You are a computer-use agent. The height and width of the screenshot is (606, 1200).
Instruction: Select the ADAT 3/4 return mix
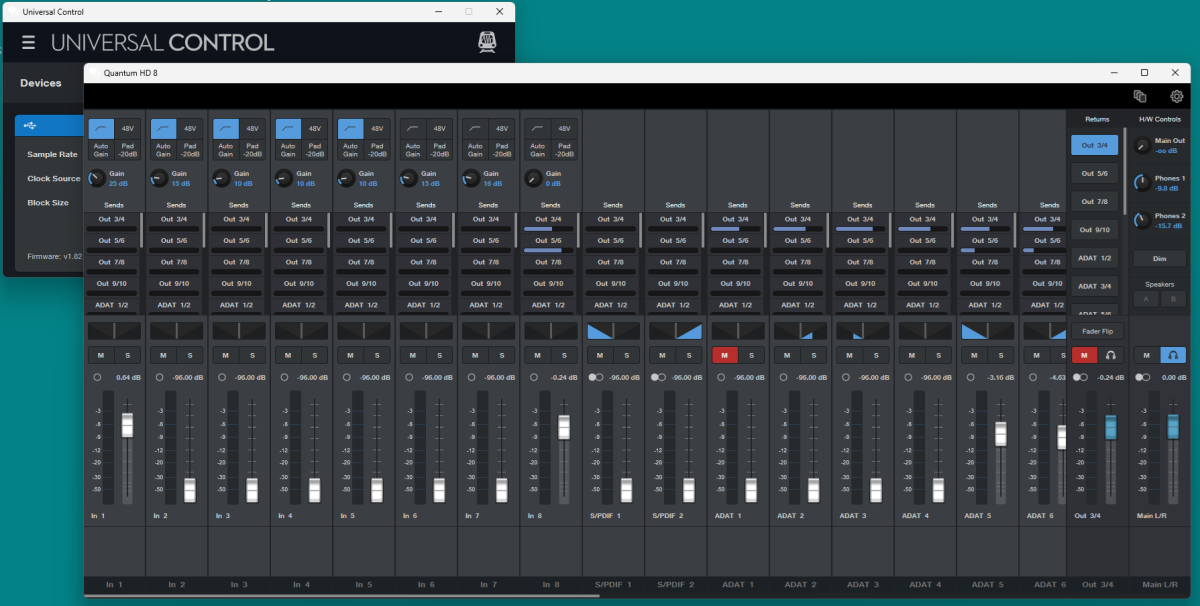pos(1095,285)
